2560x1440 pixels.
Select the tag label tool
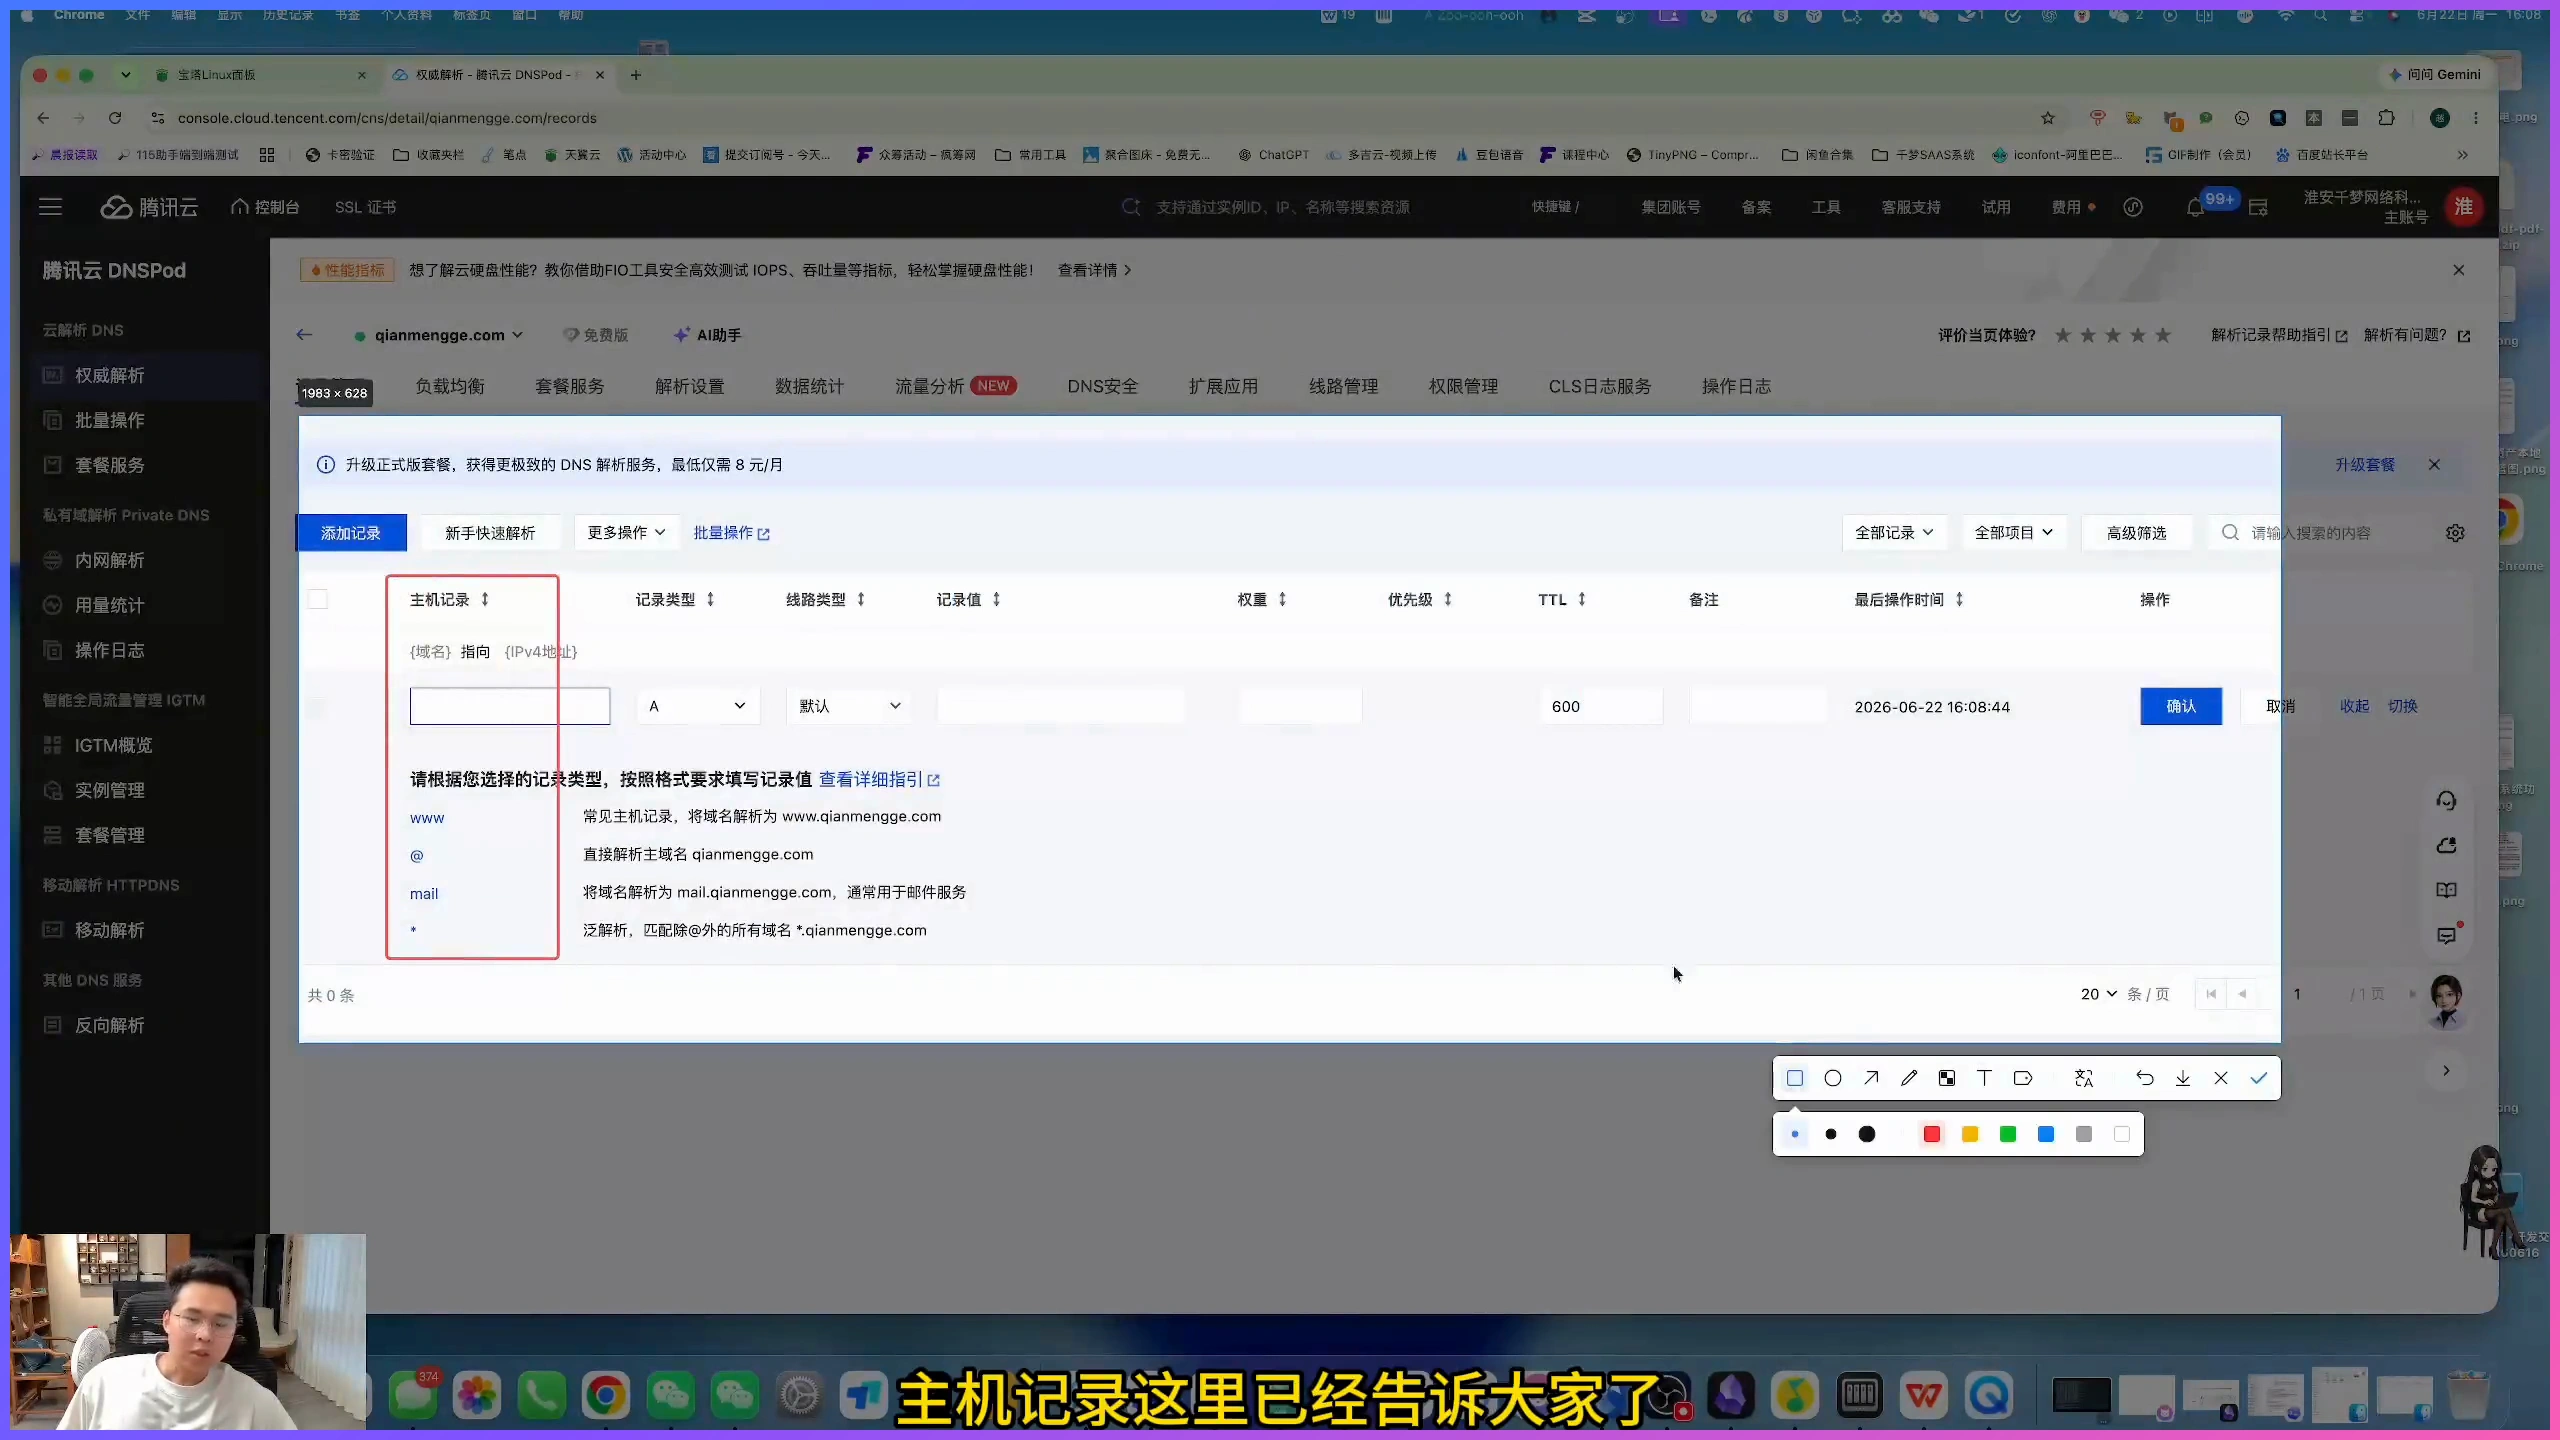point(2023,1078)
